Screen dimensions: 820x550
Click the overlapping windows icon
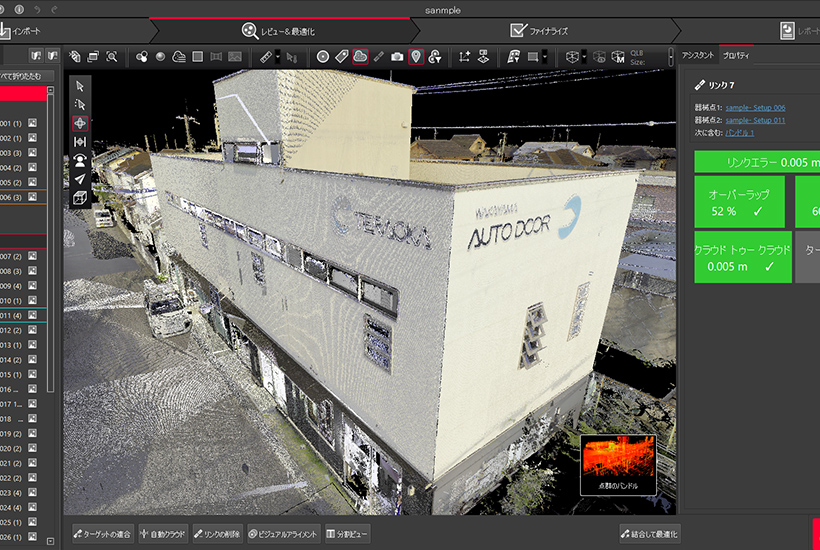[93, 56]
